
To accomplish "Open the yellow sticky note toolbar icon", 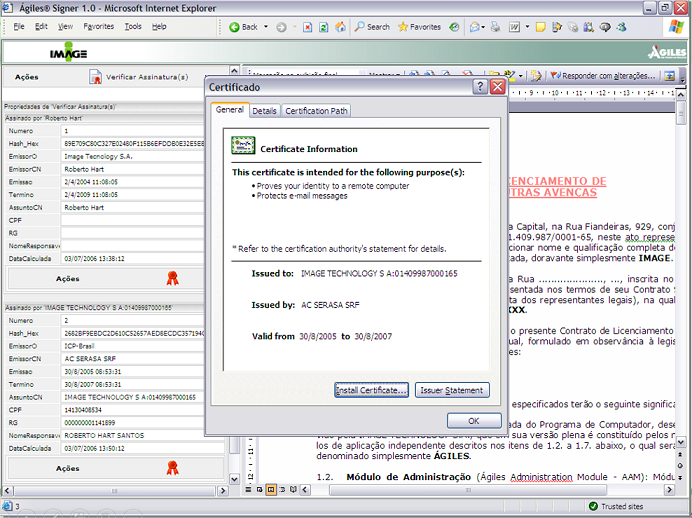I will pos(540,27).
